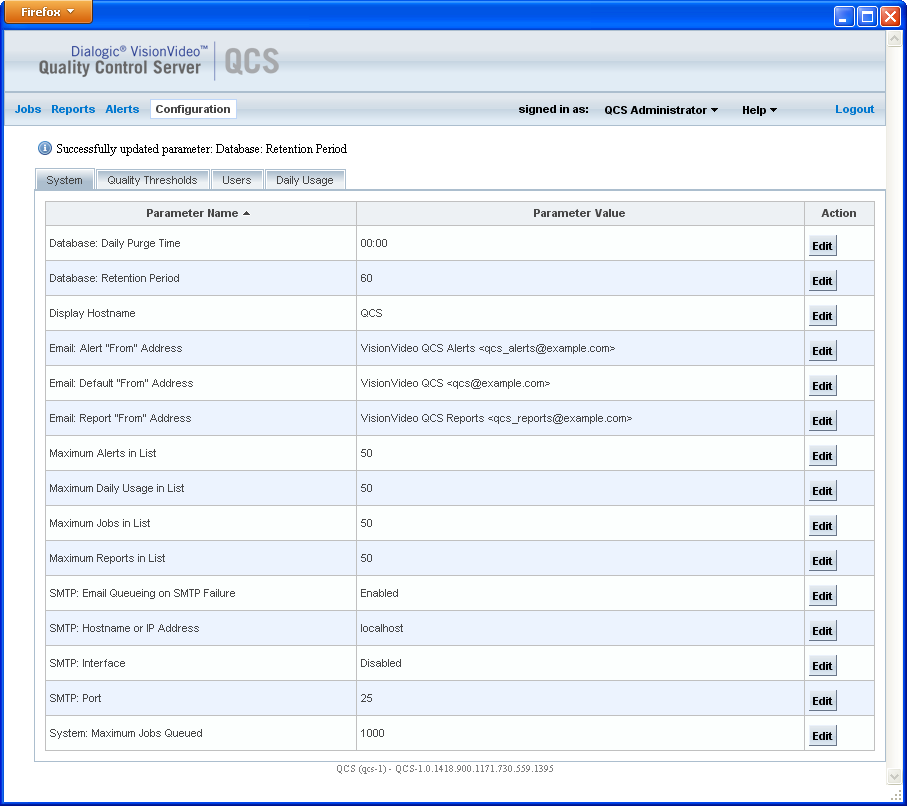Open the Firefox menu button
The image size is (907, 806).
[46, 12]
